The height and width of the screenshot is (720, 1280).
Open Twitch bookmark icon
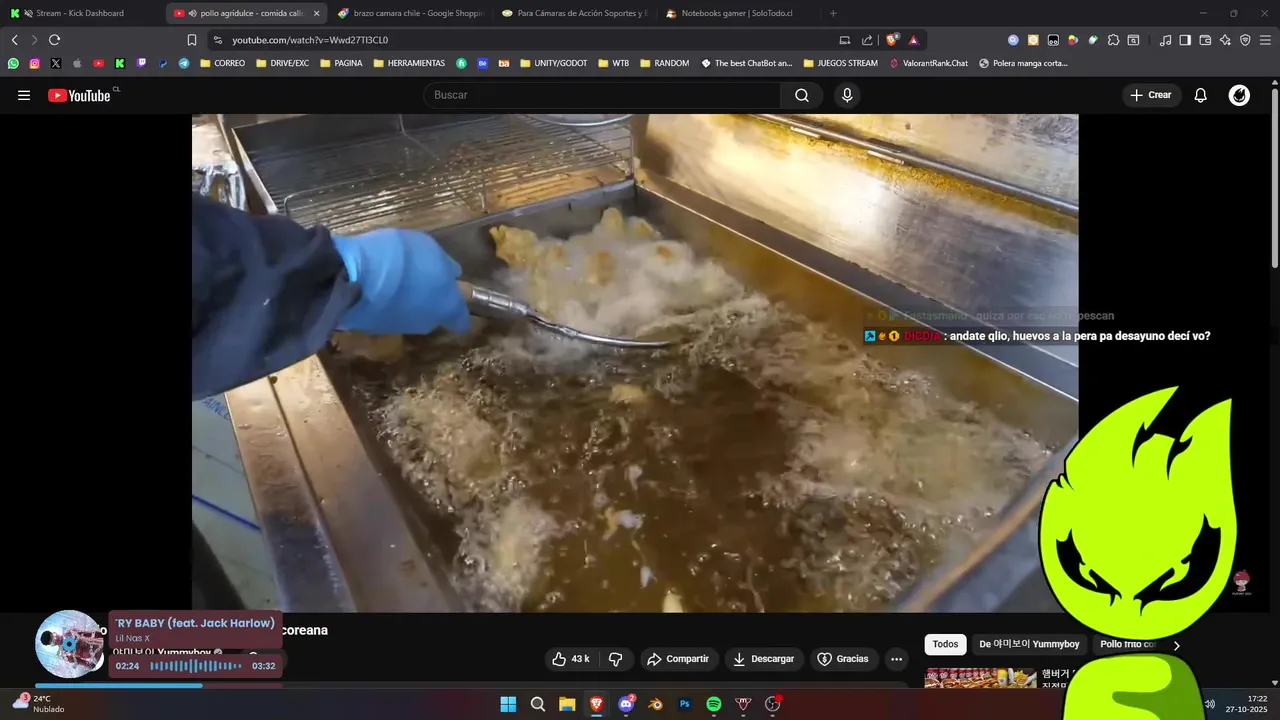(x=141, y=63)
